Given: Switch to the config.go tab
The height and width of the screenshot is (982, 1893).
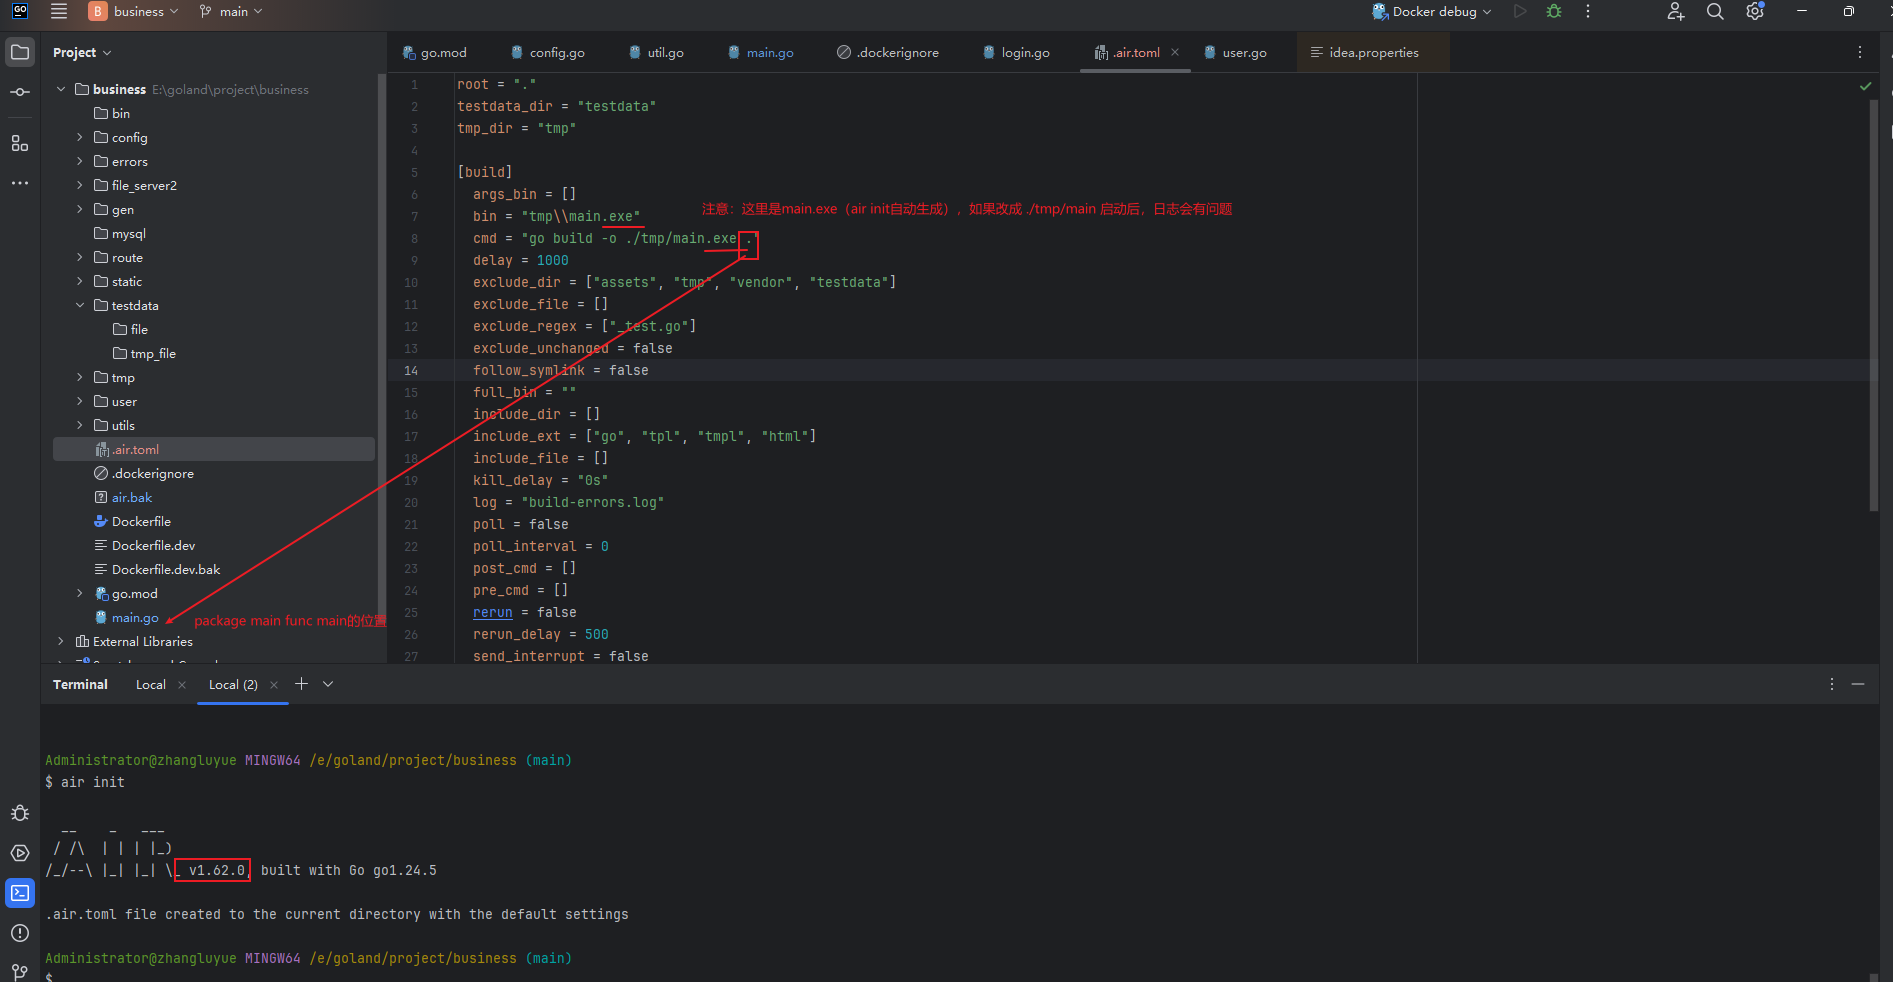Looking at the screenshot, I should 548,52.
